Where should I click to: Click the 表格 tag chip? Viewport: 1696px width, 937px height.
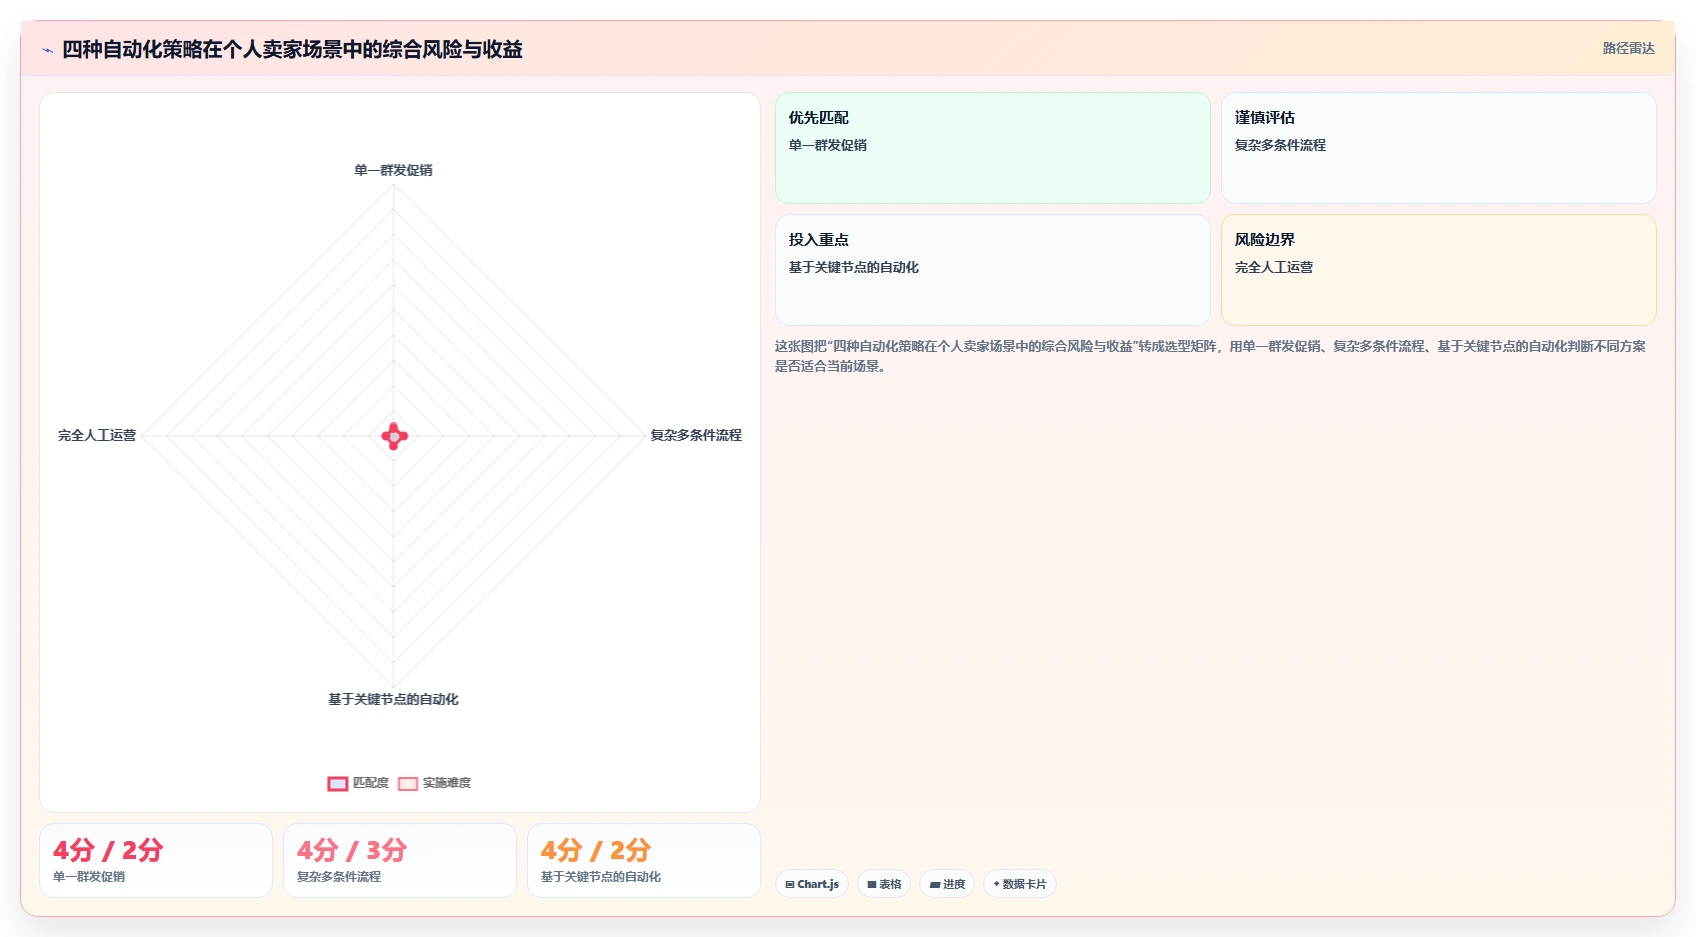(x=884, y=884)
